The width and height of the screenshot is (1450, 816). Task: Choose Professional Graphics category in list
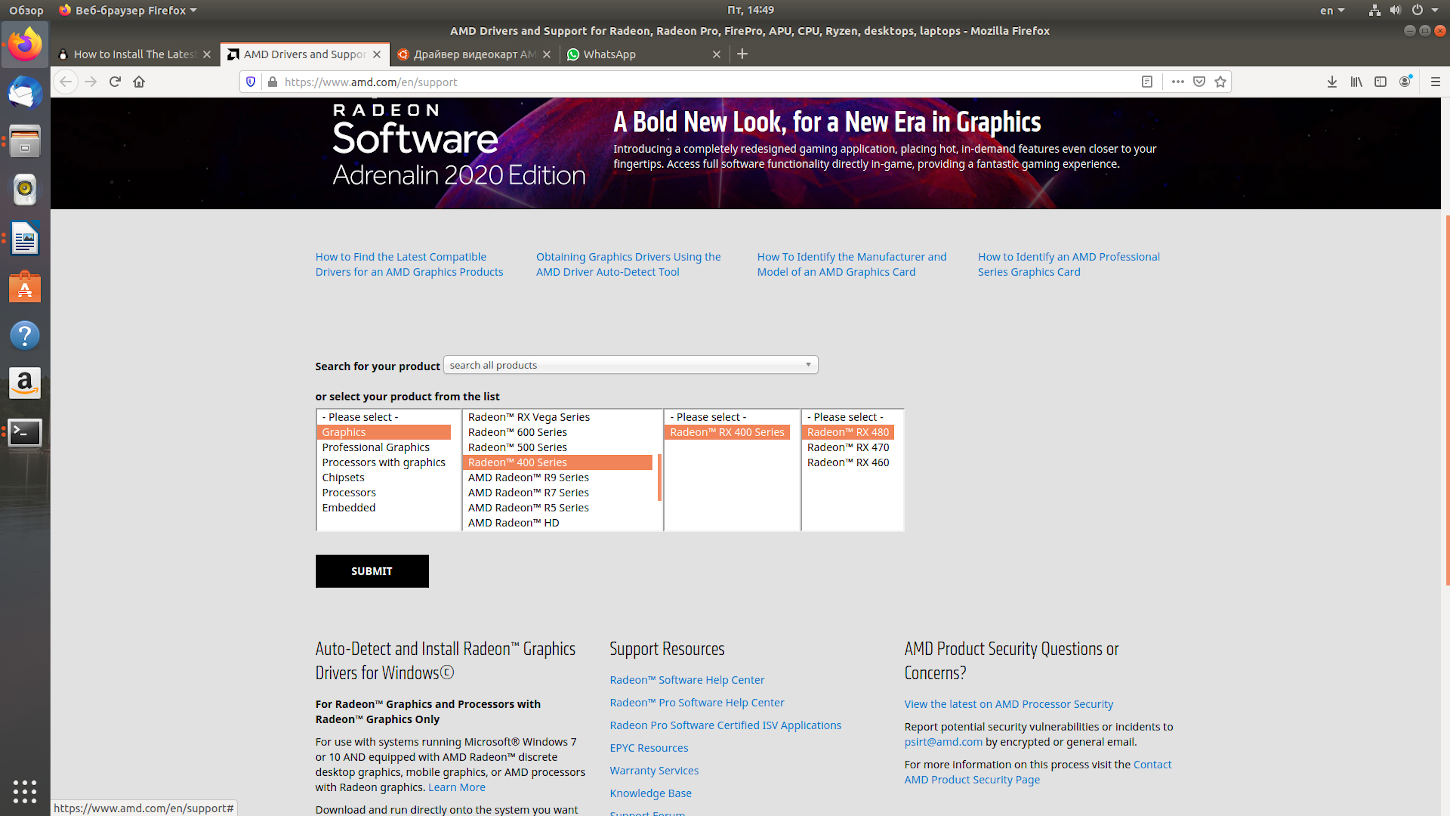click(376, 447)
